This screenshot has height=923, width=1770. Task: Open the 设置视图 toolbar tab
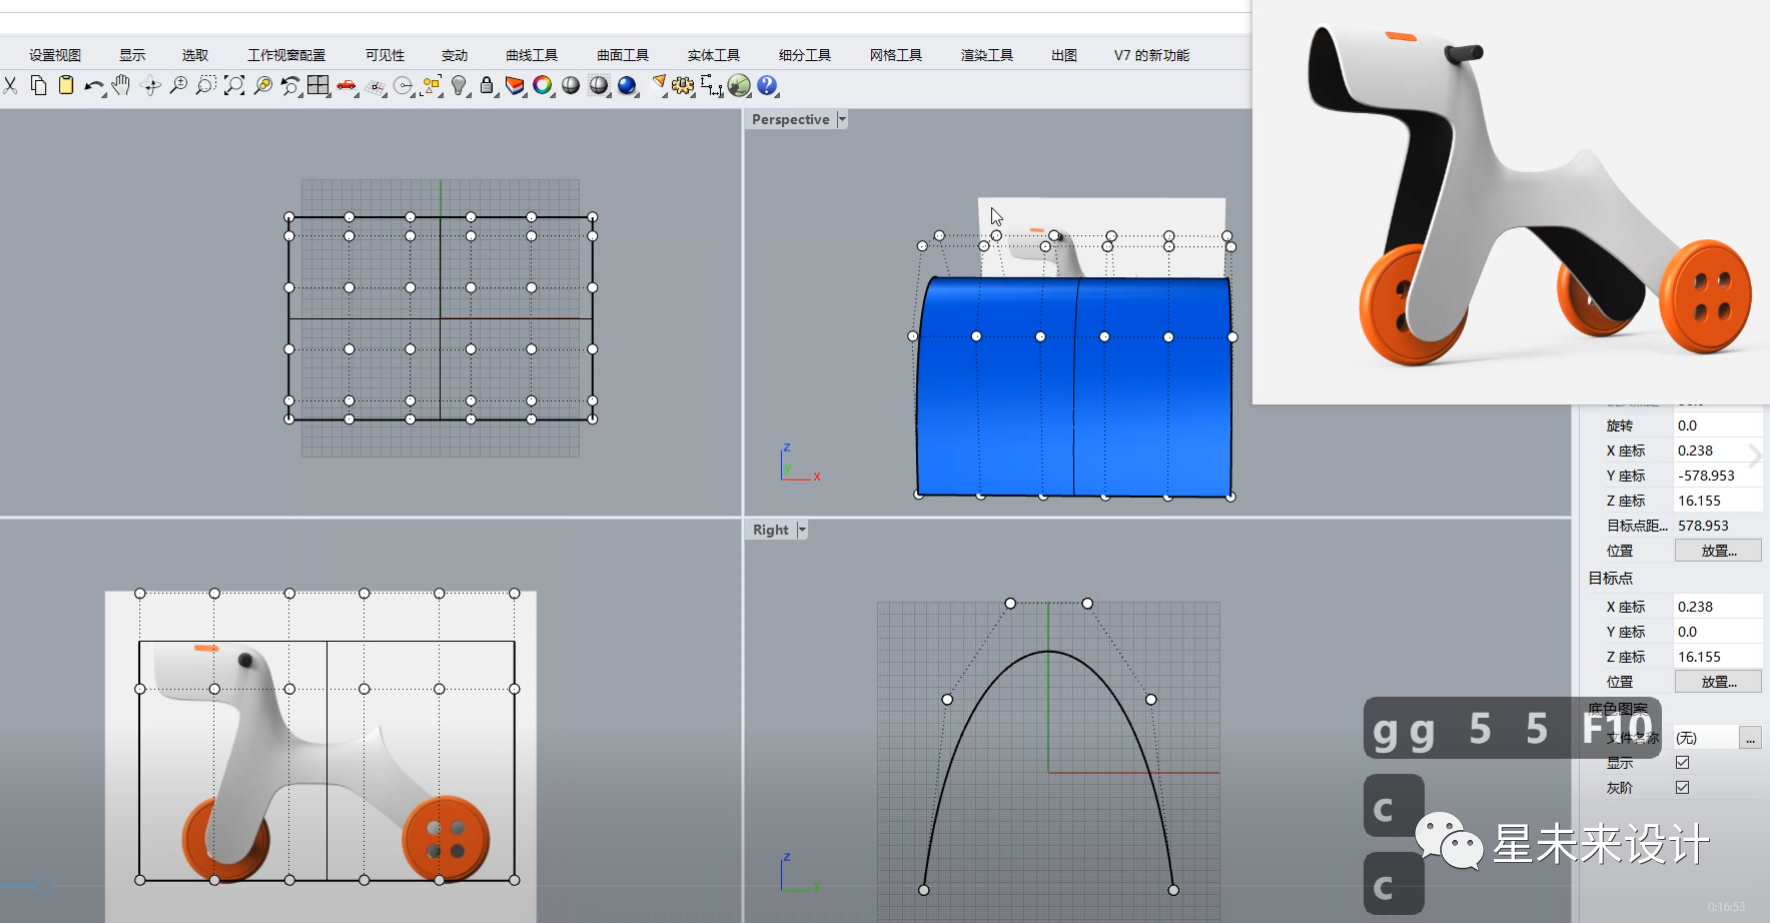click(55, 55)
